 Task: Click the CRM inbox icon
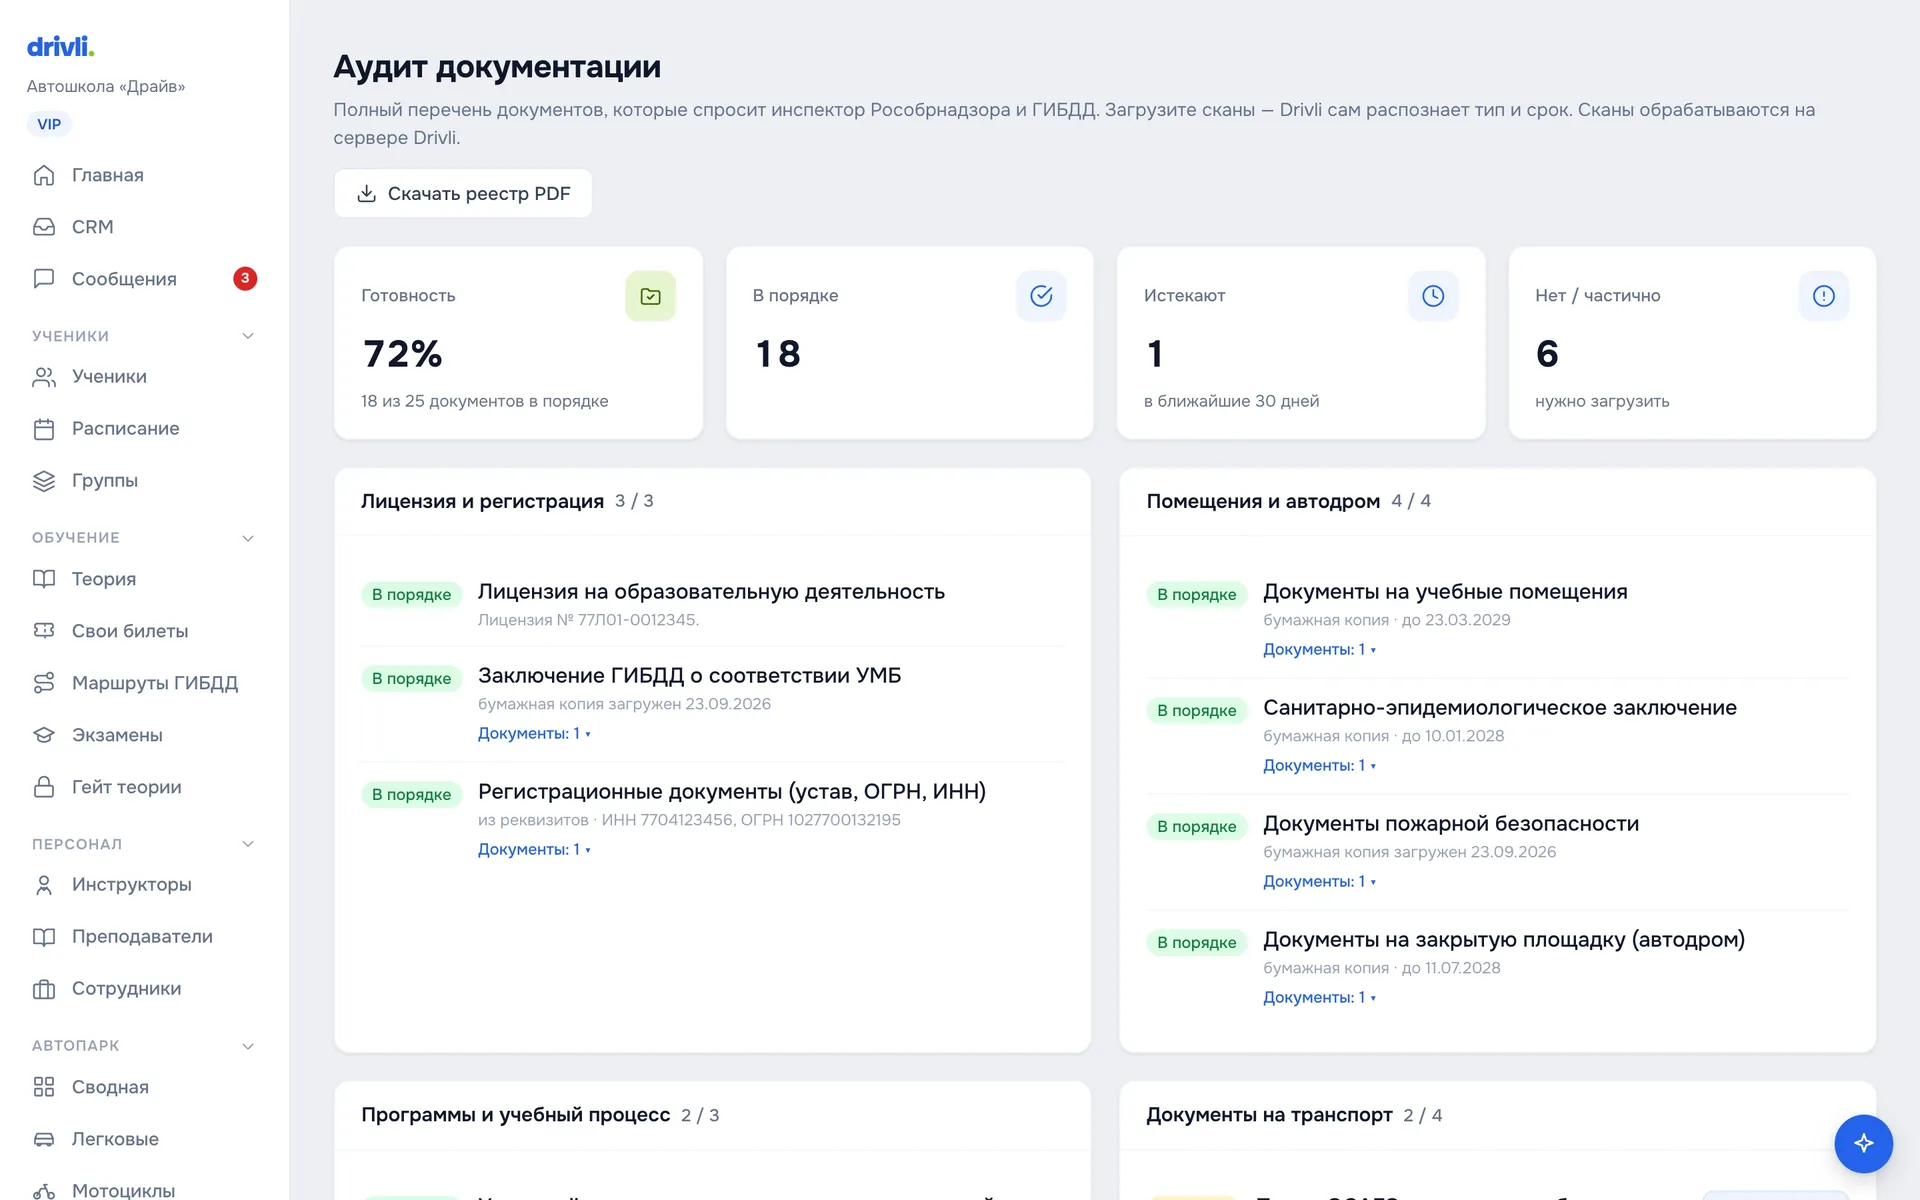tap(44, 227)
